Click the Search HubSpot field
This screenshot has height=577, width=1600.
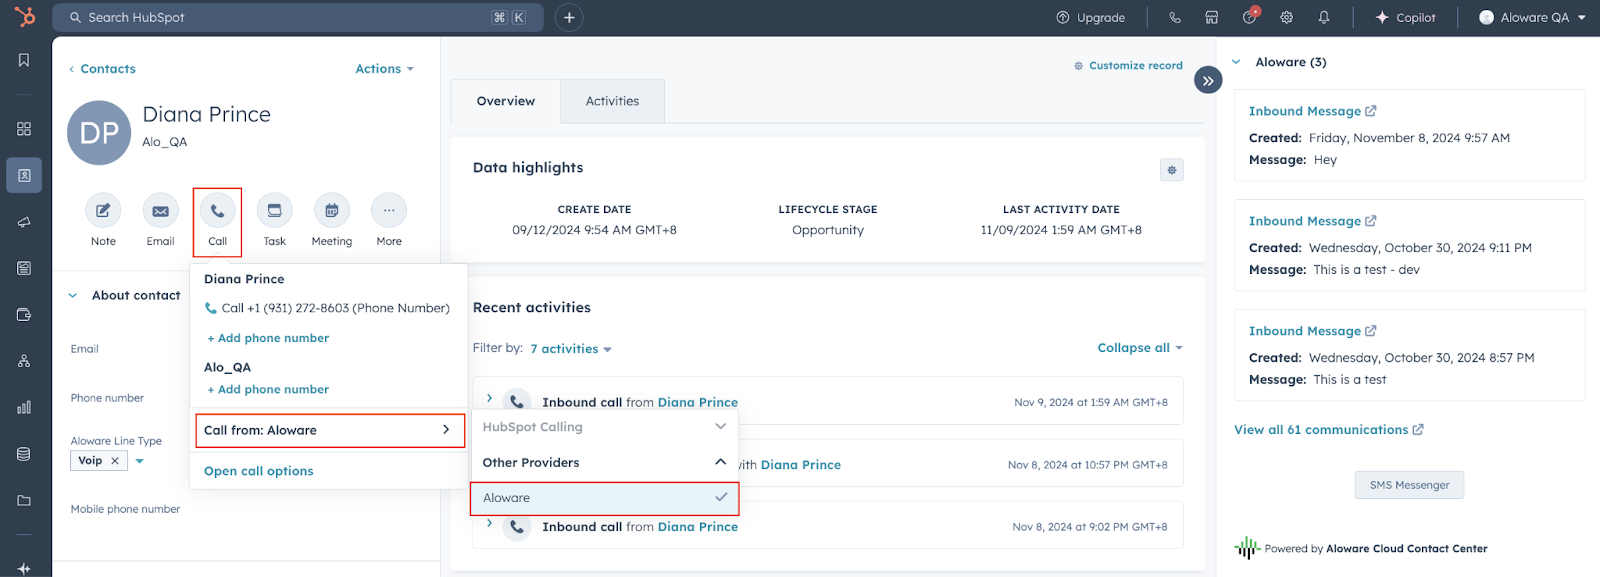pos(298,17)
